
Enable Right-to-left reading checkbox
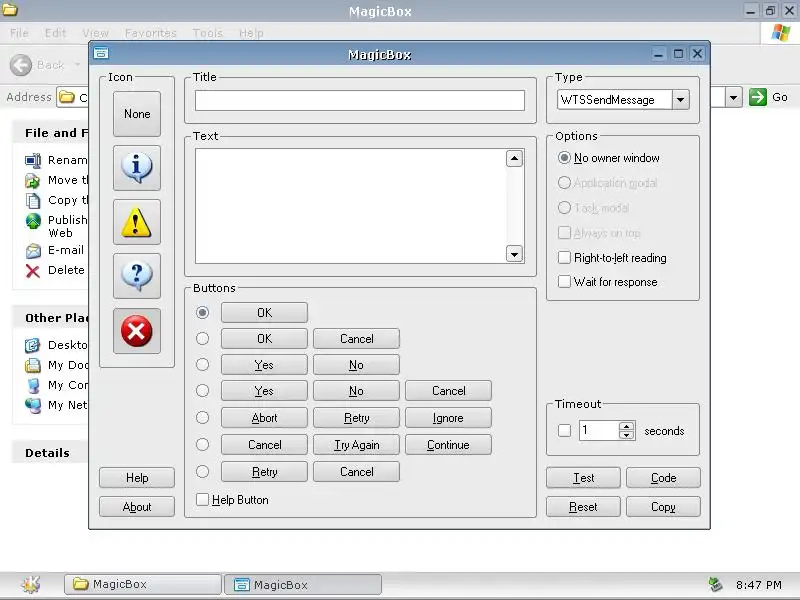coord(564,257)
